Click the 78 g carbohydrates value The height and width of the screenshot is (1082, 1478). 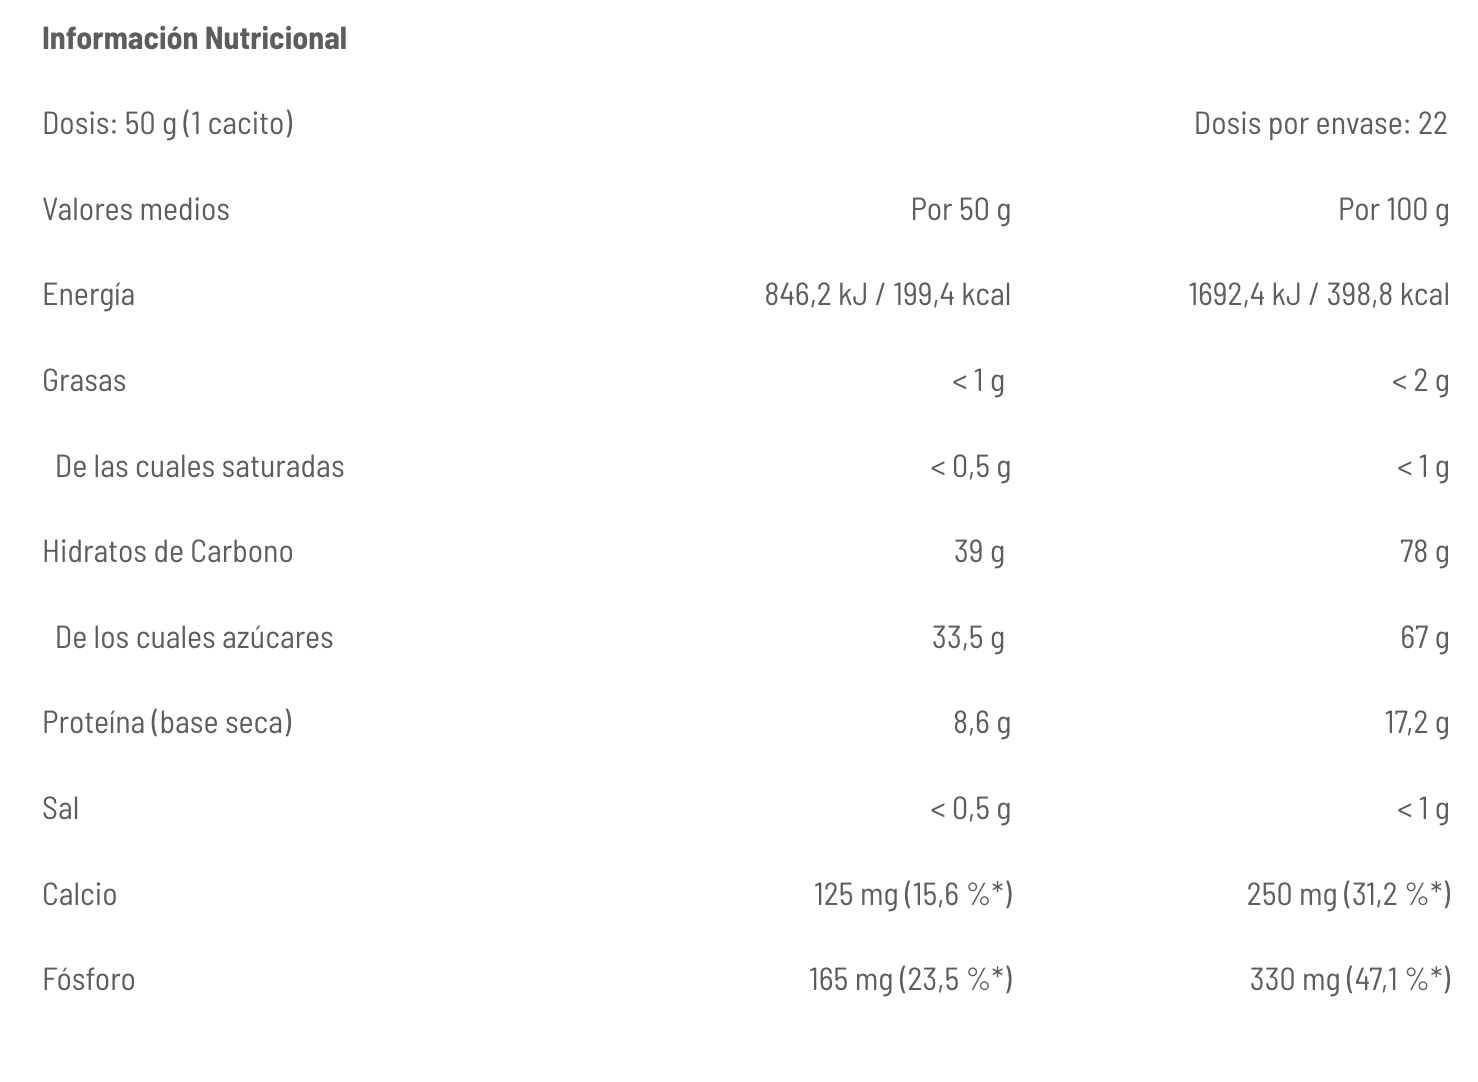pos(1424,552)
